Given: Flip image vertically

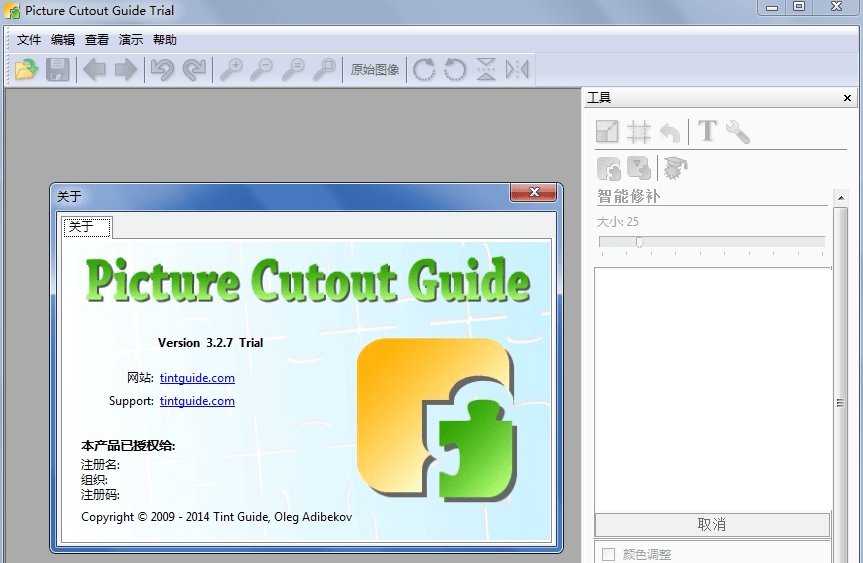Looking at the screenshot, I should 486,69.
